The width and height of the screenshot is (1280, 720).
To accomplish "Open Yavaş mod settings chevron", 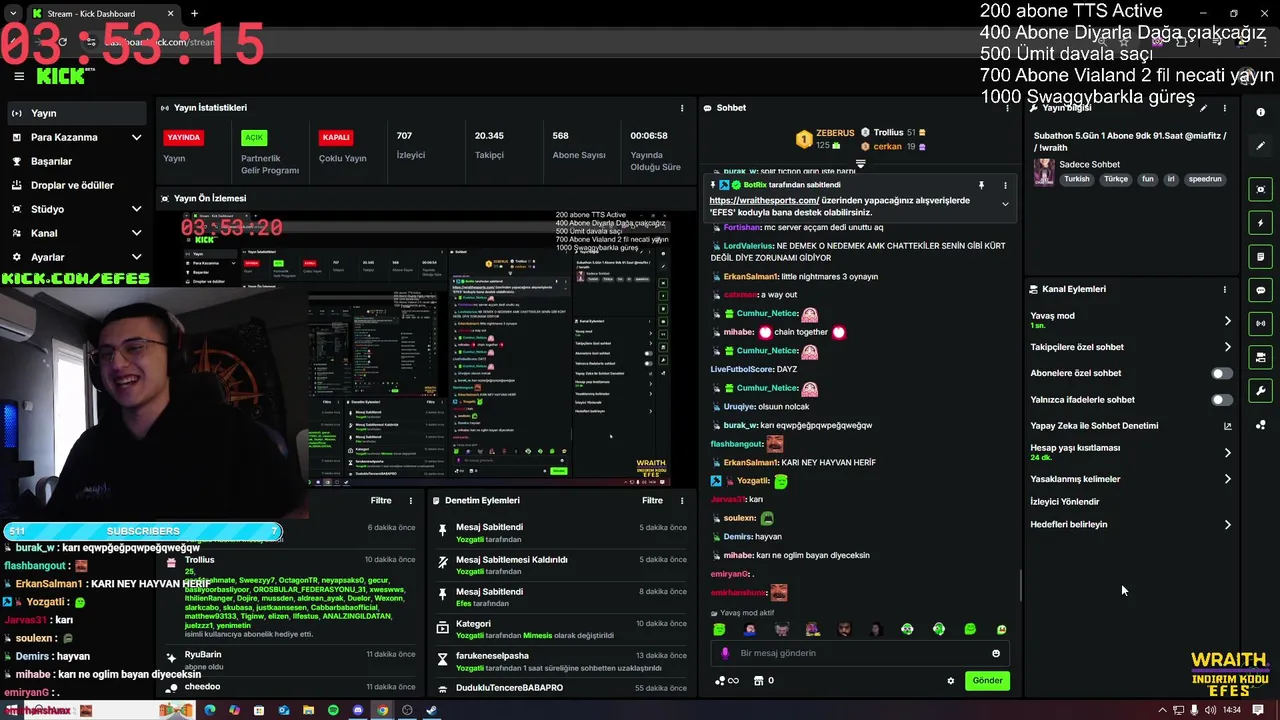I will pyautogui.click(x=1227, y=321).
